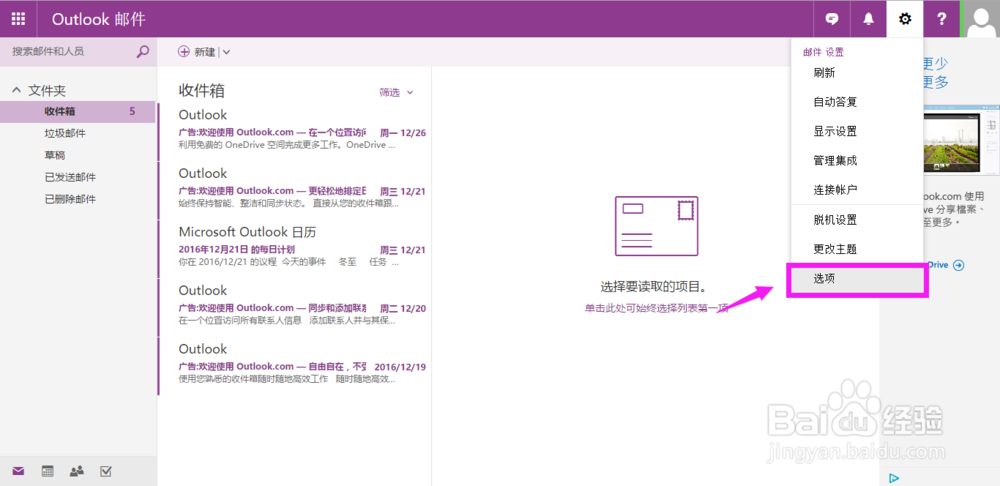
Task: Select the 收件箱 folder
Action: 78,112
